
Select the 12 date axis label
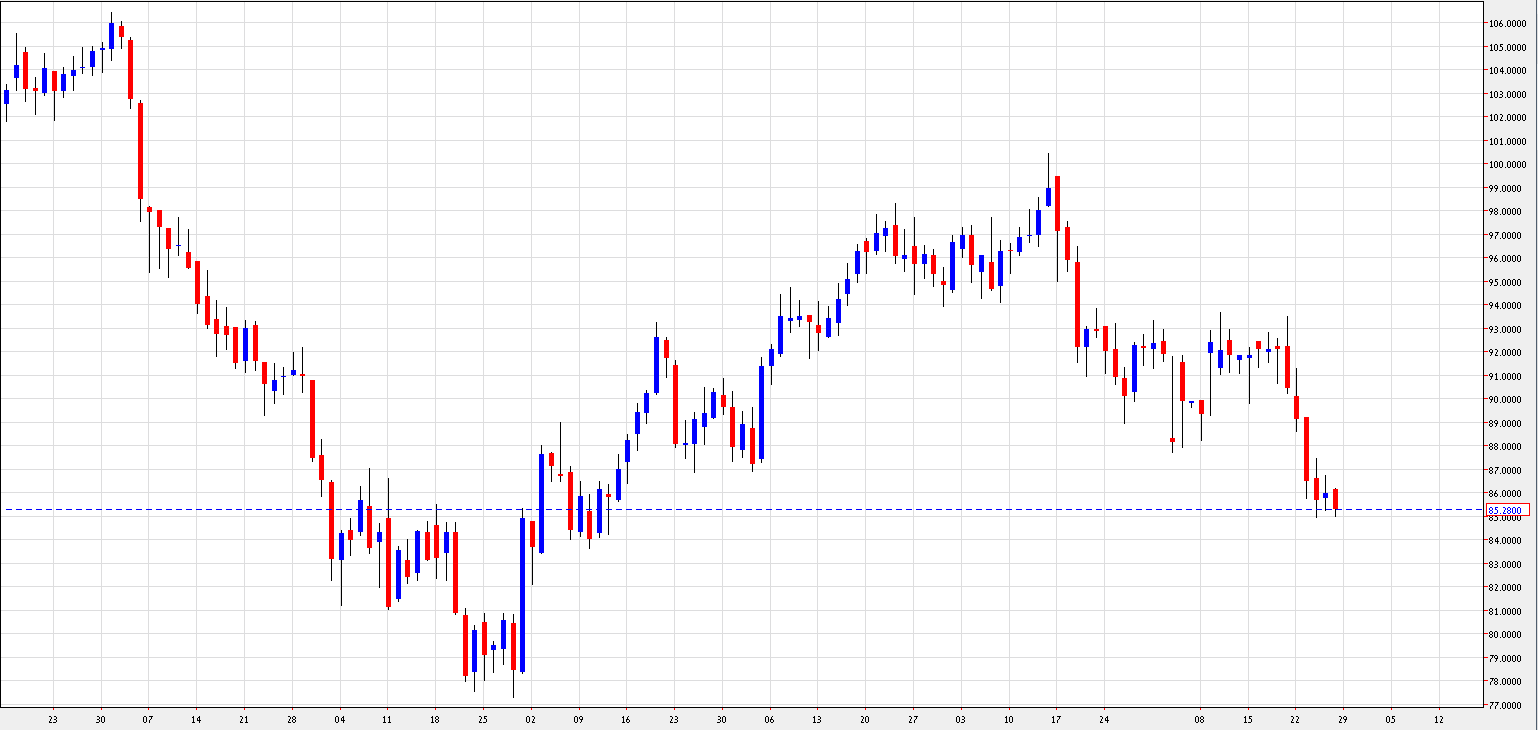(1439, 719)
